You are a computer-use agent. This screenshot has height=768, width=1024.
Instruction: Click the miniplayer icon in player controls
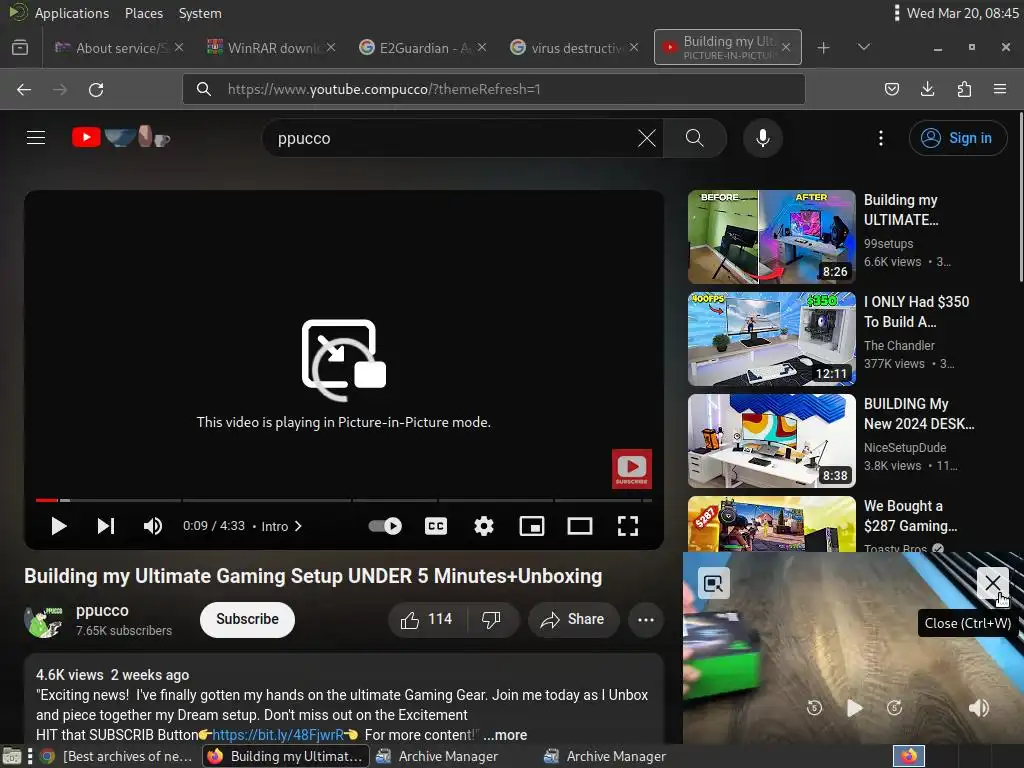pos(532,526)
